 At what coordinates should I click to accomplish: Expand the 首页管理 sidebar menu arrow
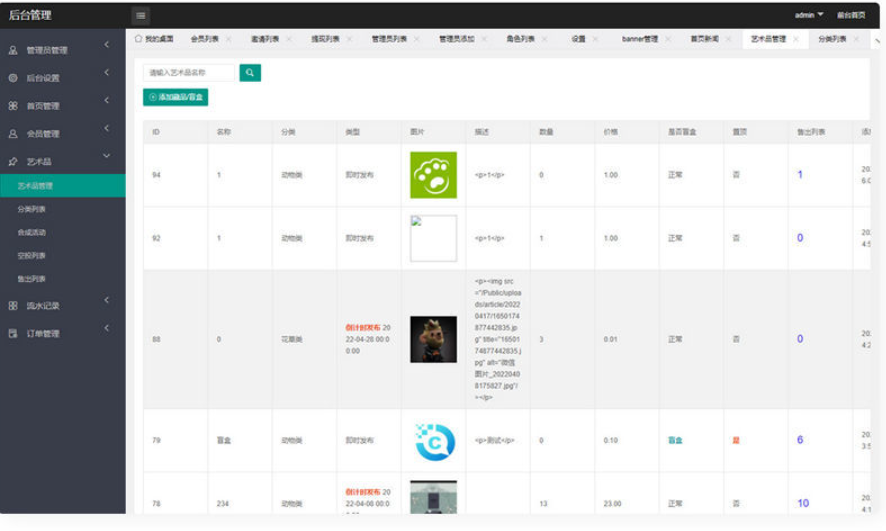107,100
